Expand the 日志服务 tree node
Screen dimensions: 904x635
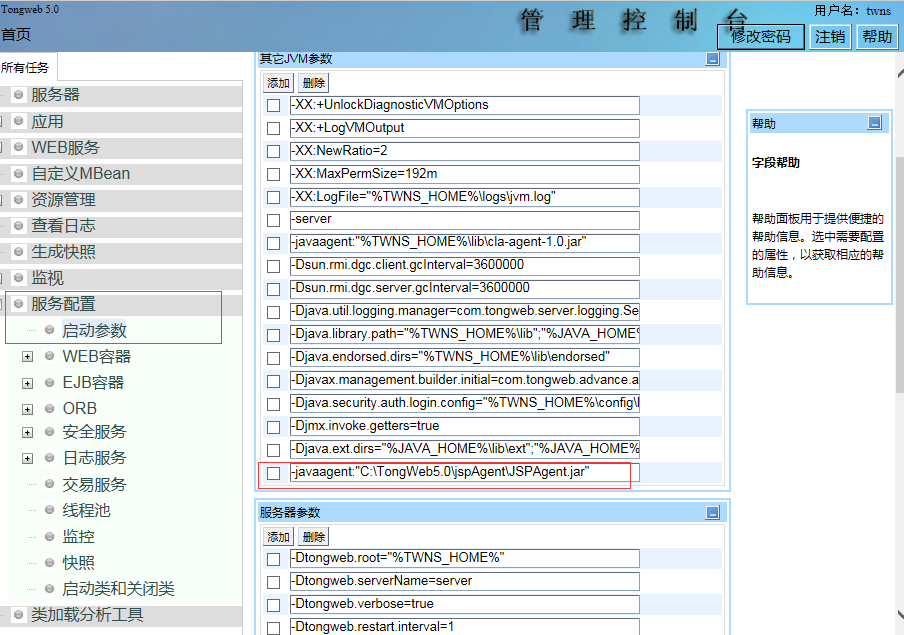[27, 459]
